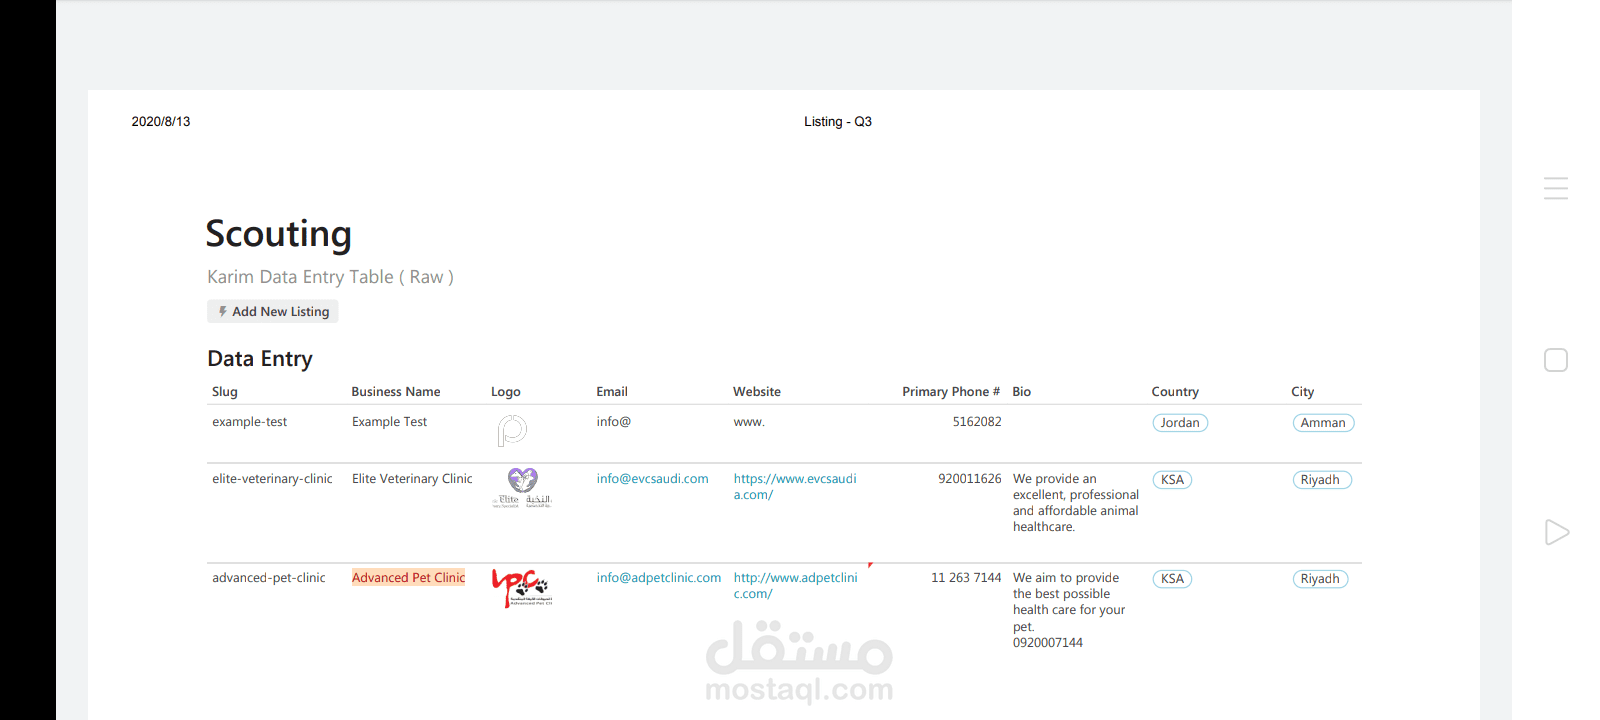Select the Elite Veterinary Clinic business name
The width and height of the screenshot is (1600, 720).
pyautogui.click(x=412, y=479)
